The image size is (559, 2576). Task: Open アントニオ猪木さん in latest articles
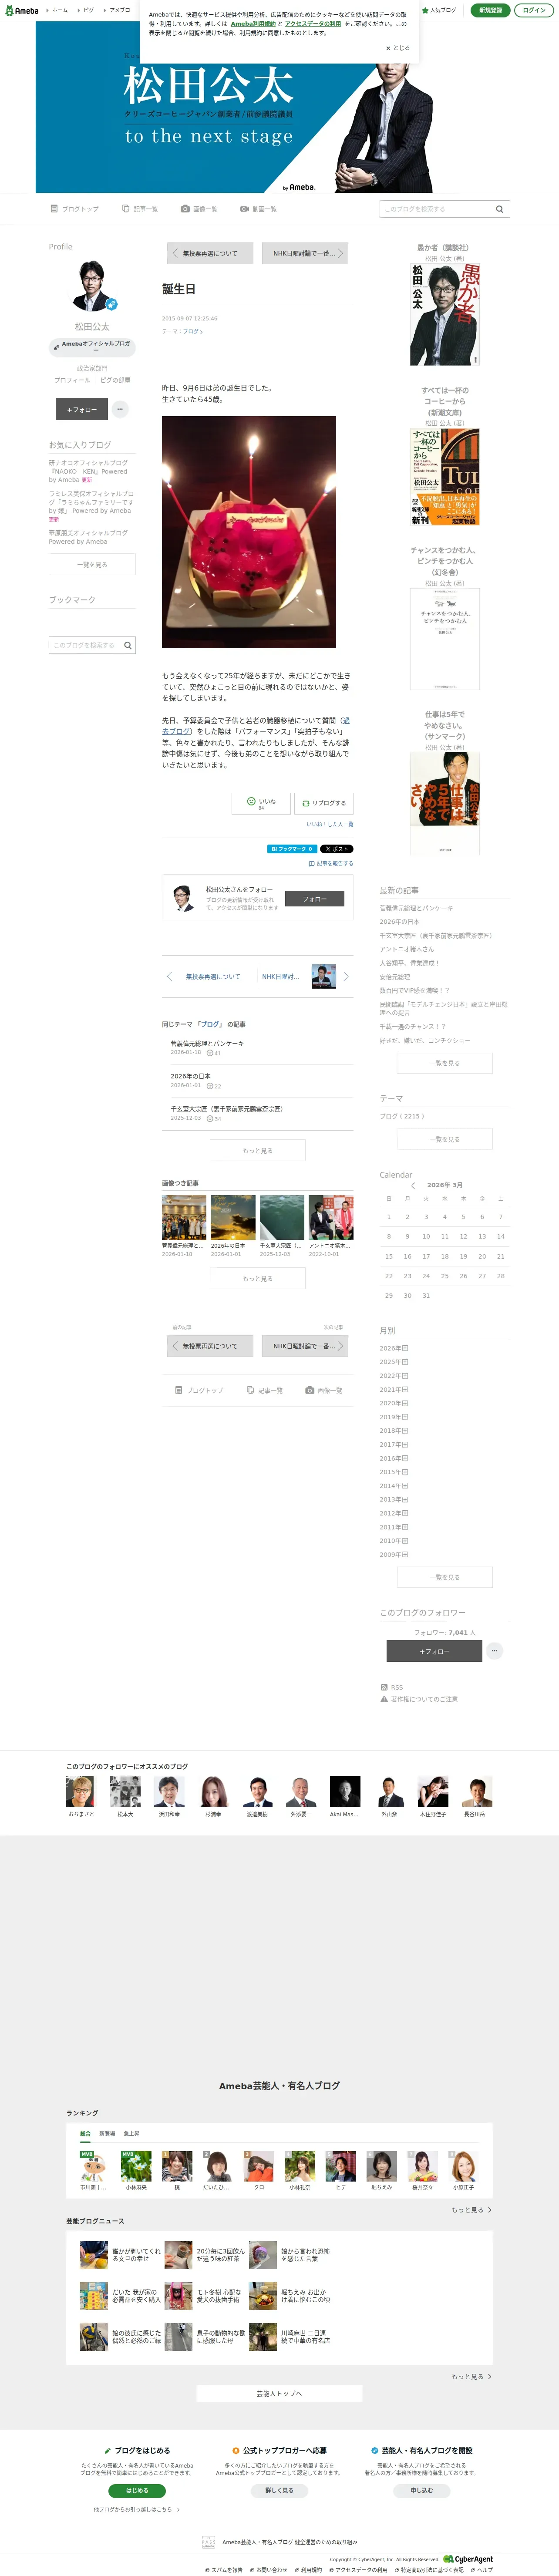pos(407,949)
